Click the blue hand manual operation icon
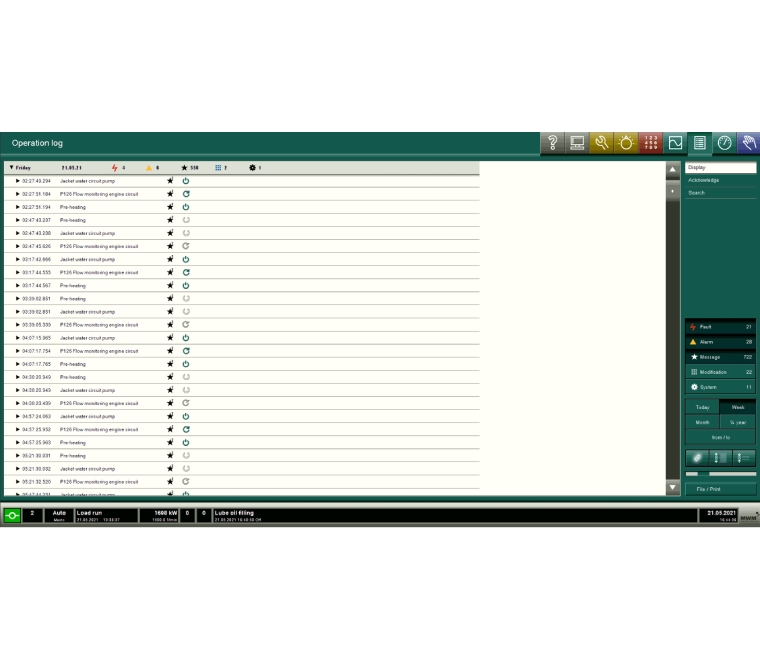760x660 pixels. [x=748, y=143]
